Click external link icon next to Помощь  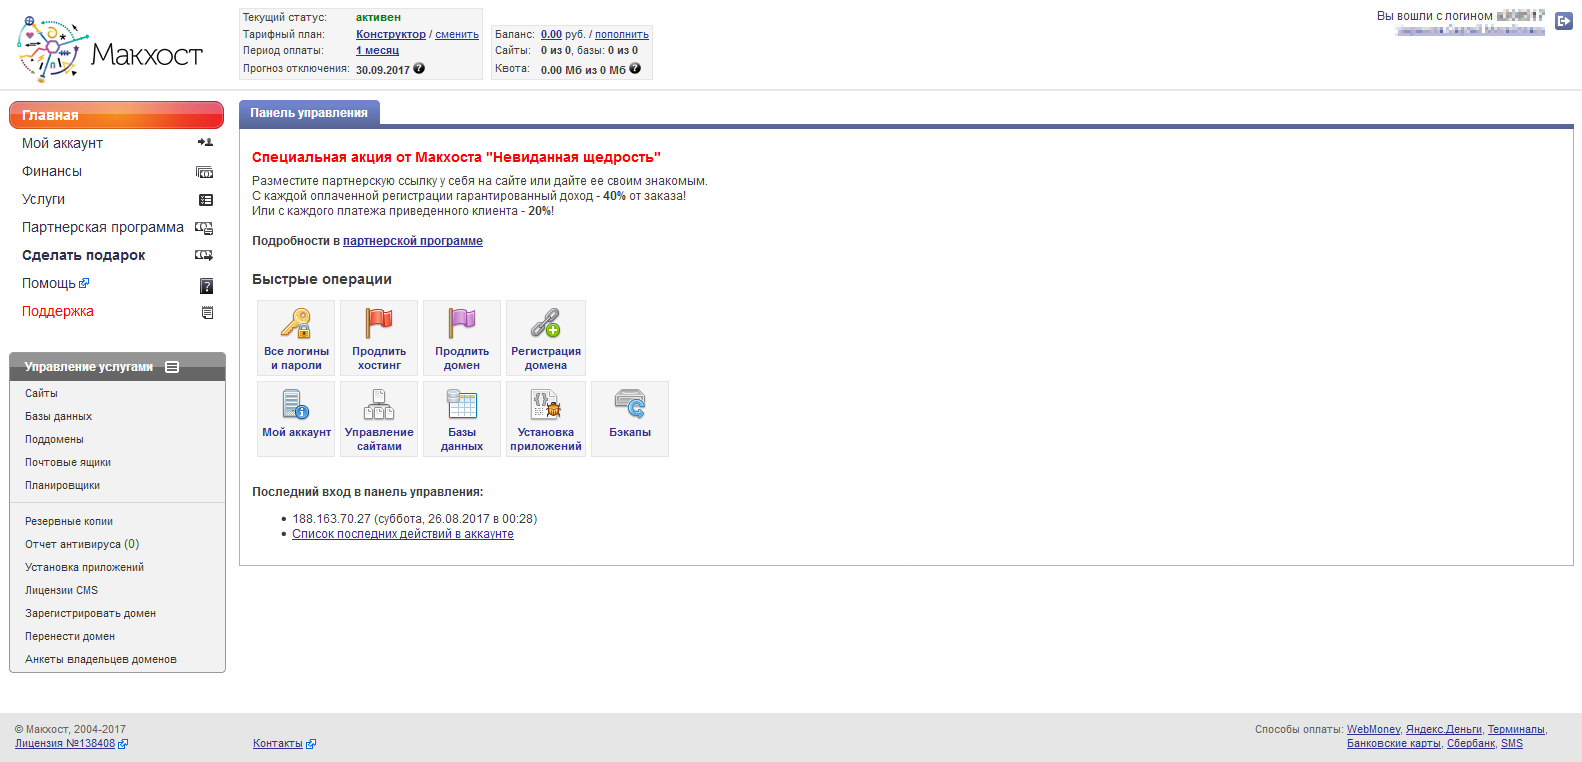click(84, 283)
